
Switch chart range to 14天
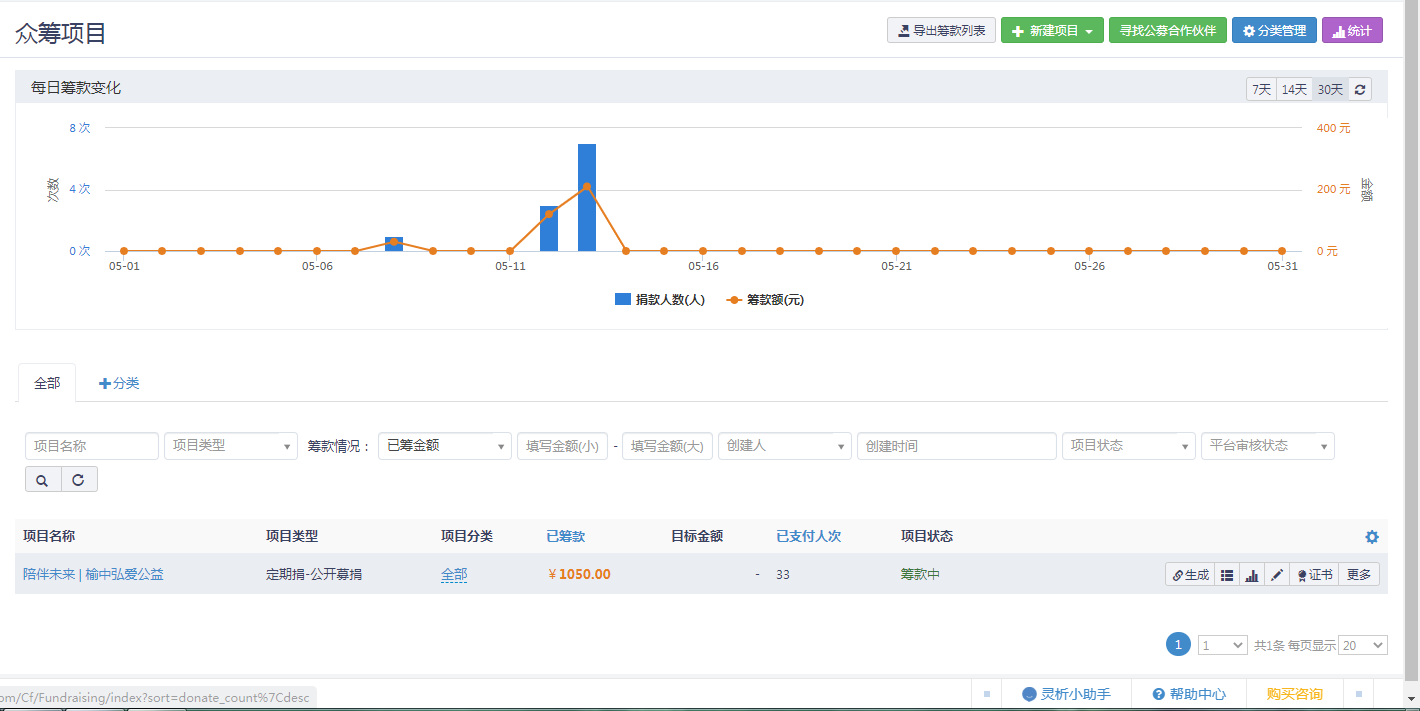click(1294, 90)
